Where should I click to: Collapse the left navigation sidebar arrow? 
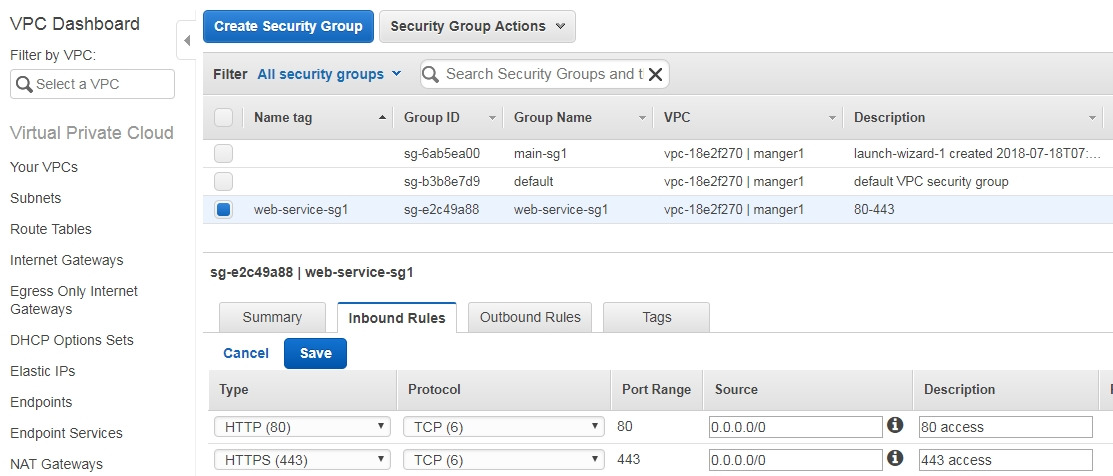[x=187, y=41]
